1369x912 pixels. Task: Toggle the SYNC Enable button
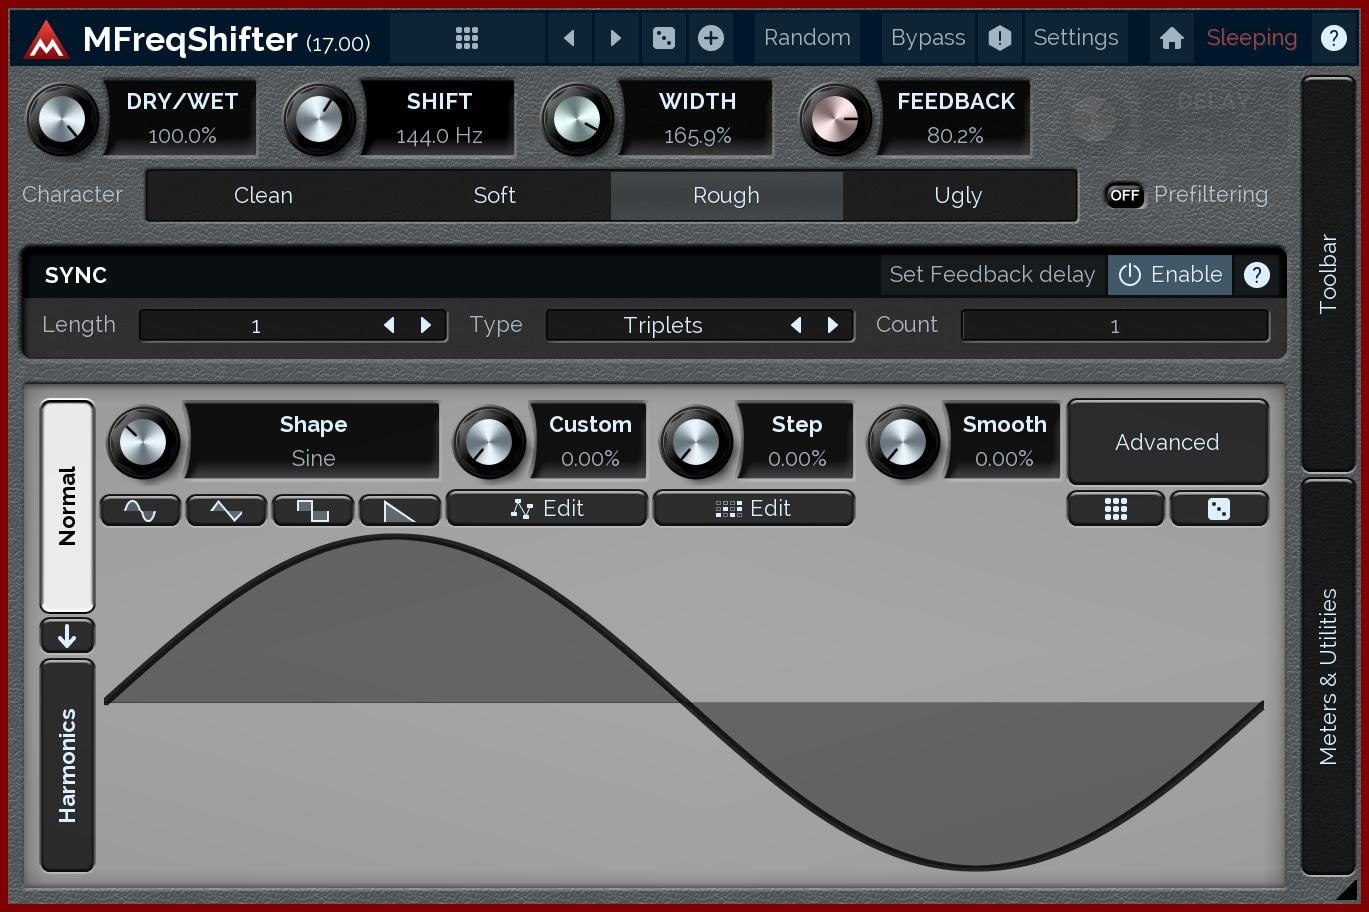(1169, 275)
